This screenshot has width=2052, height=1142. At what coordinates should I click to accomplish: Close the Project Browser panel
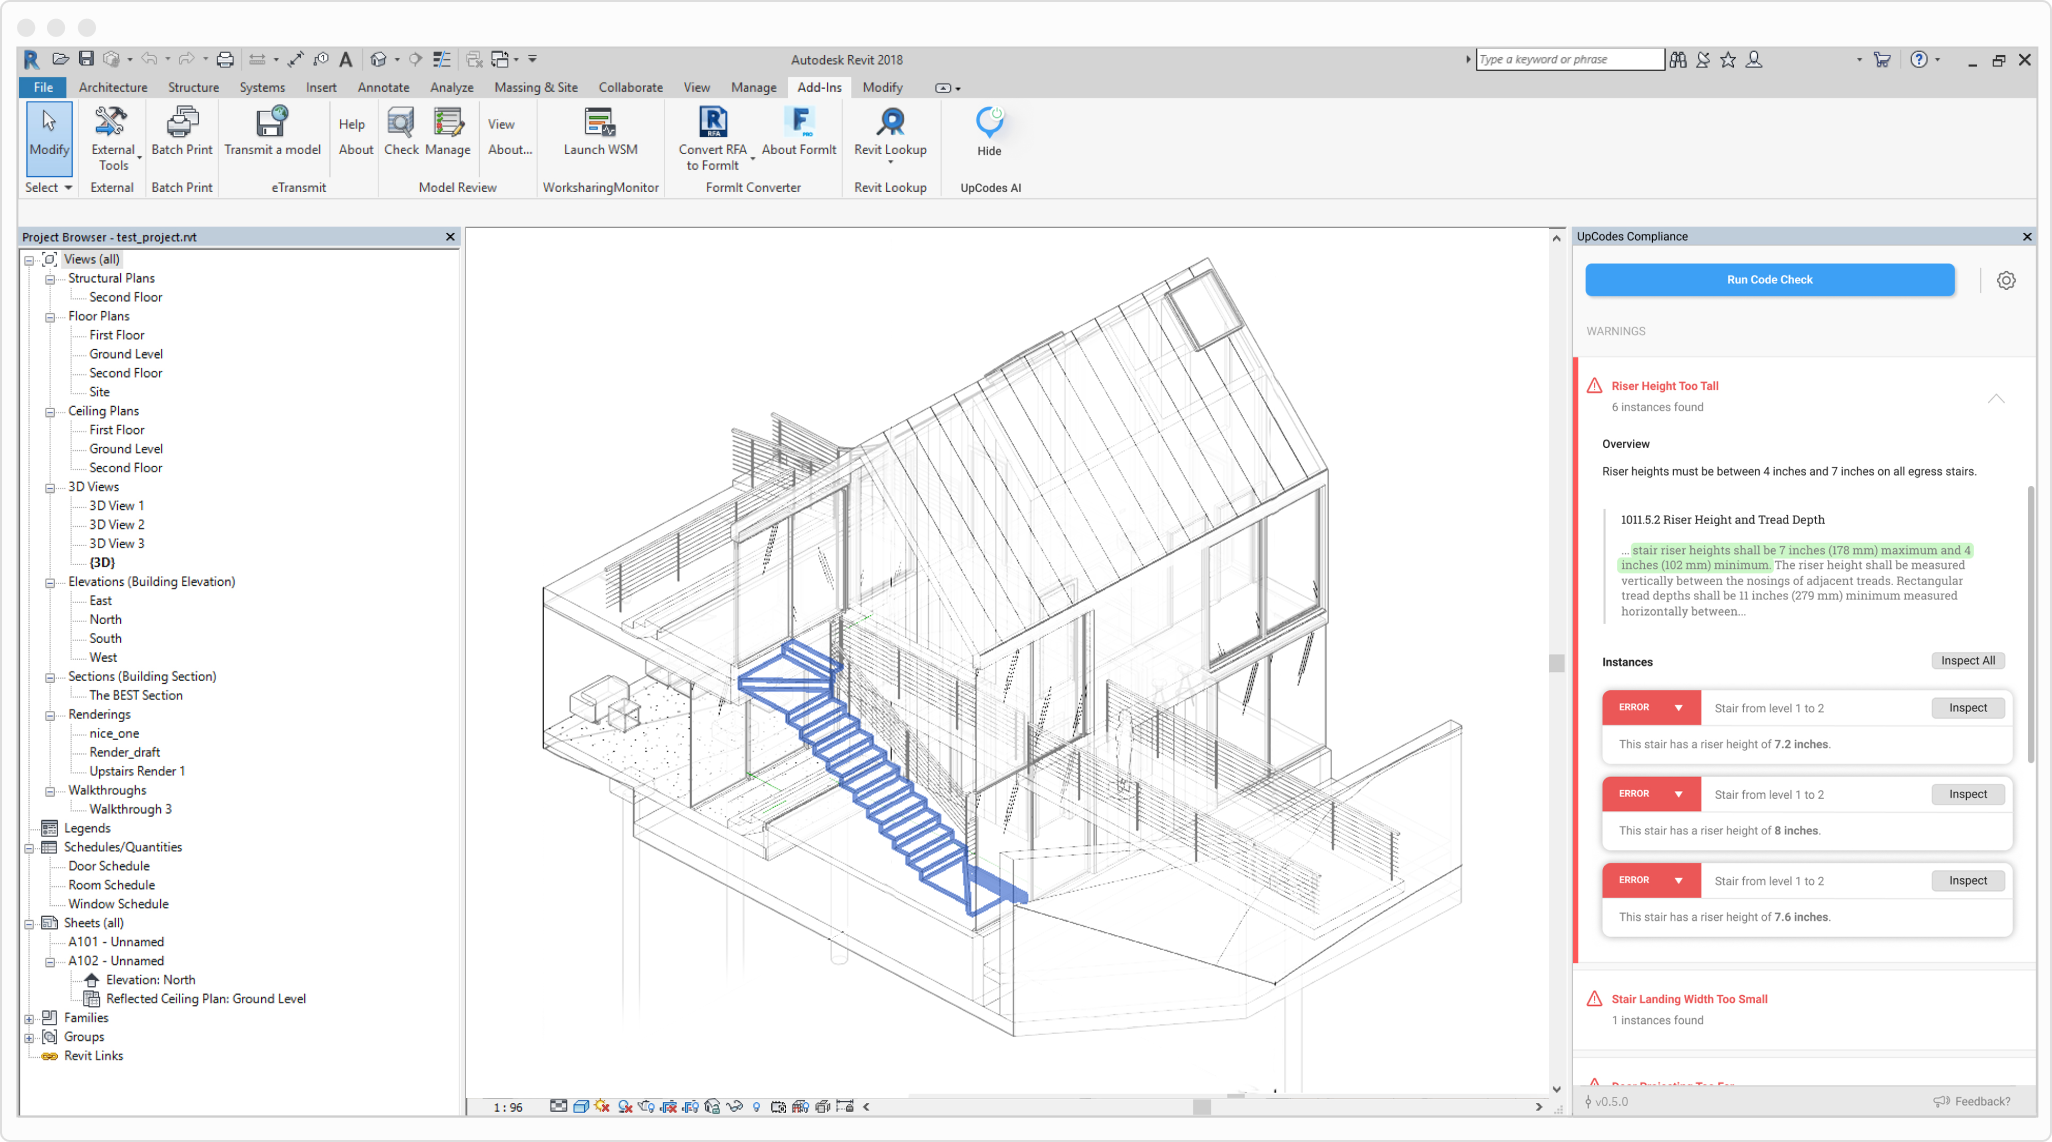pyautogui.click(x=450, y=237)
